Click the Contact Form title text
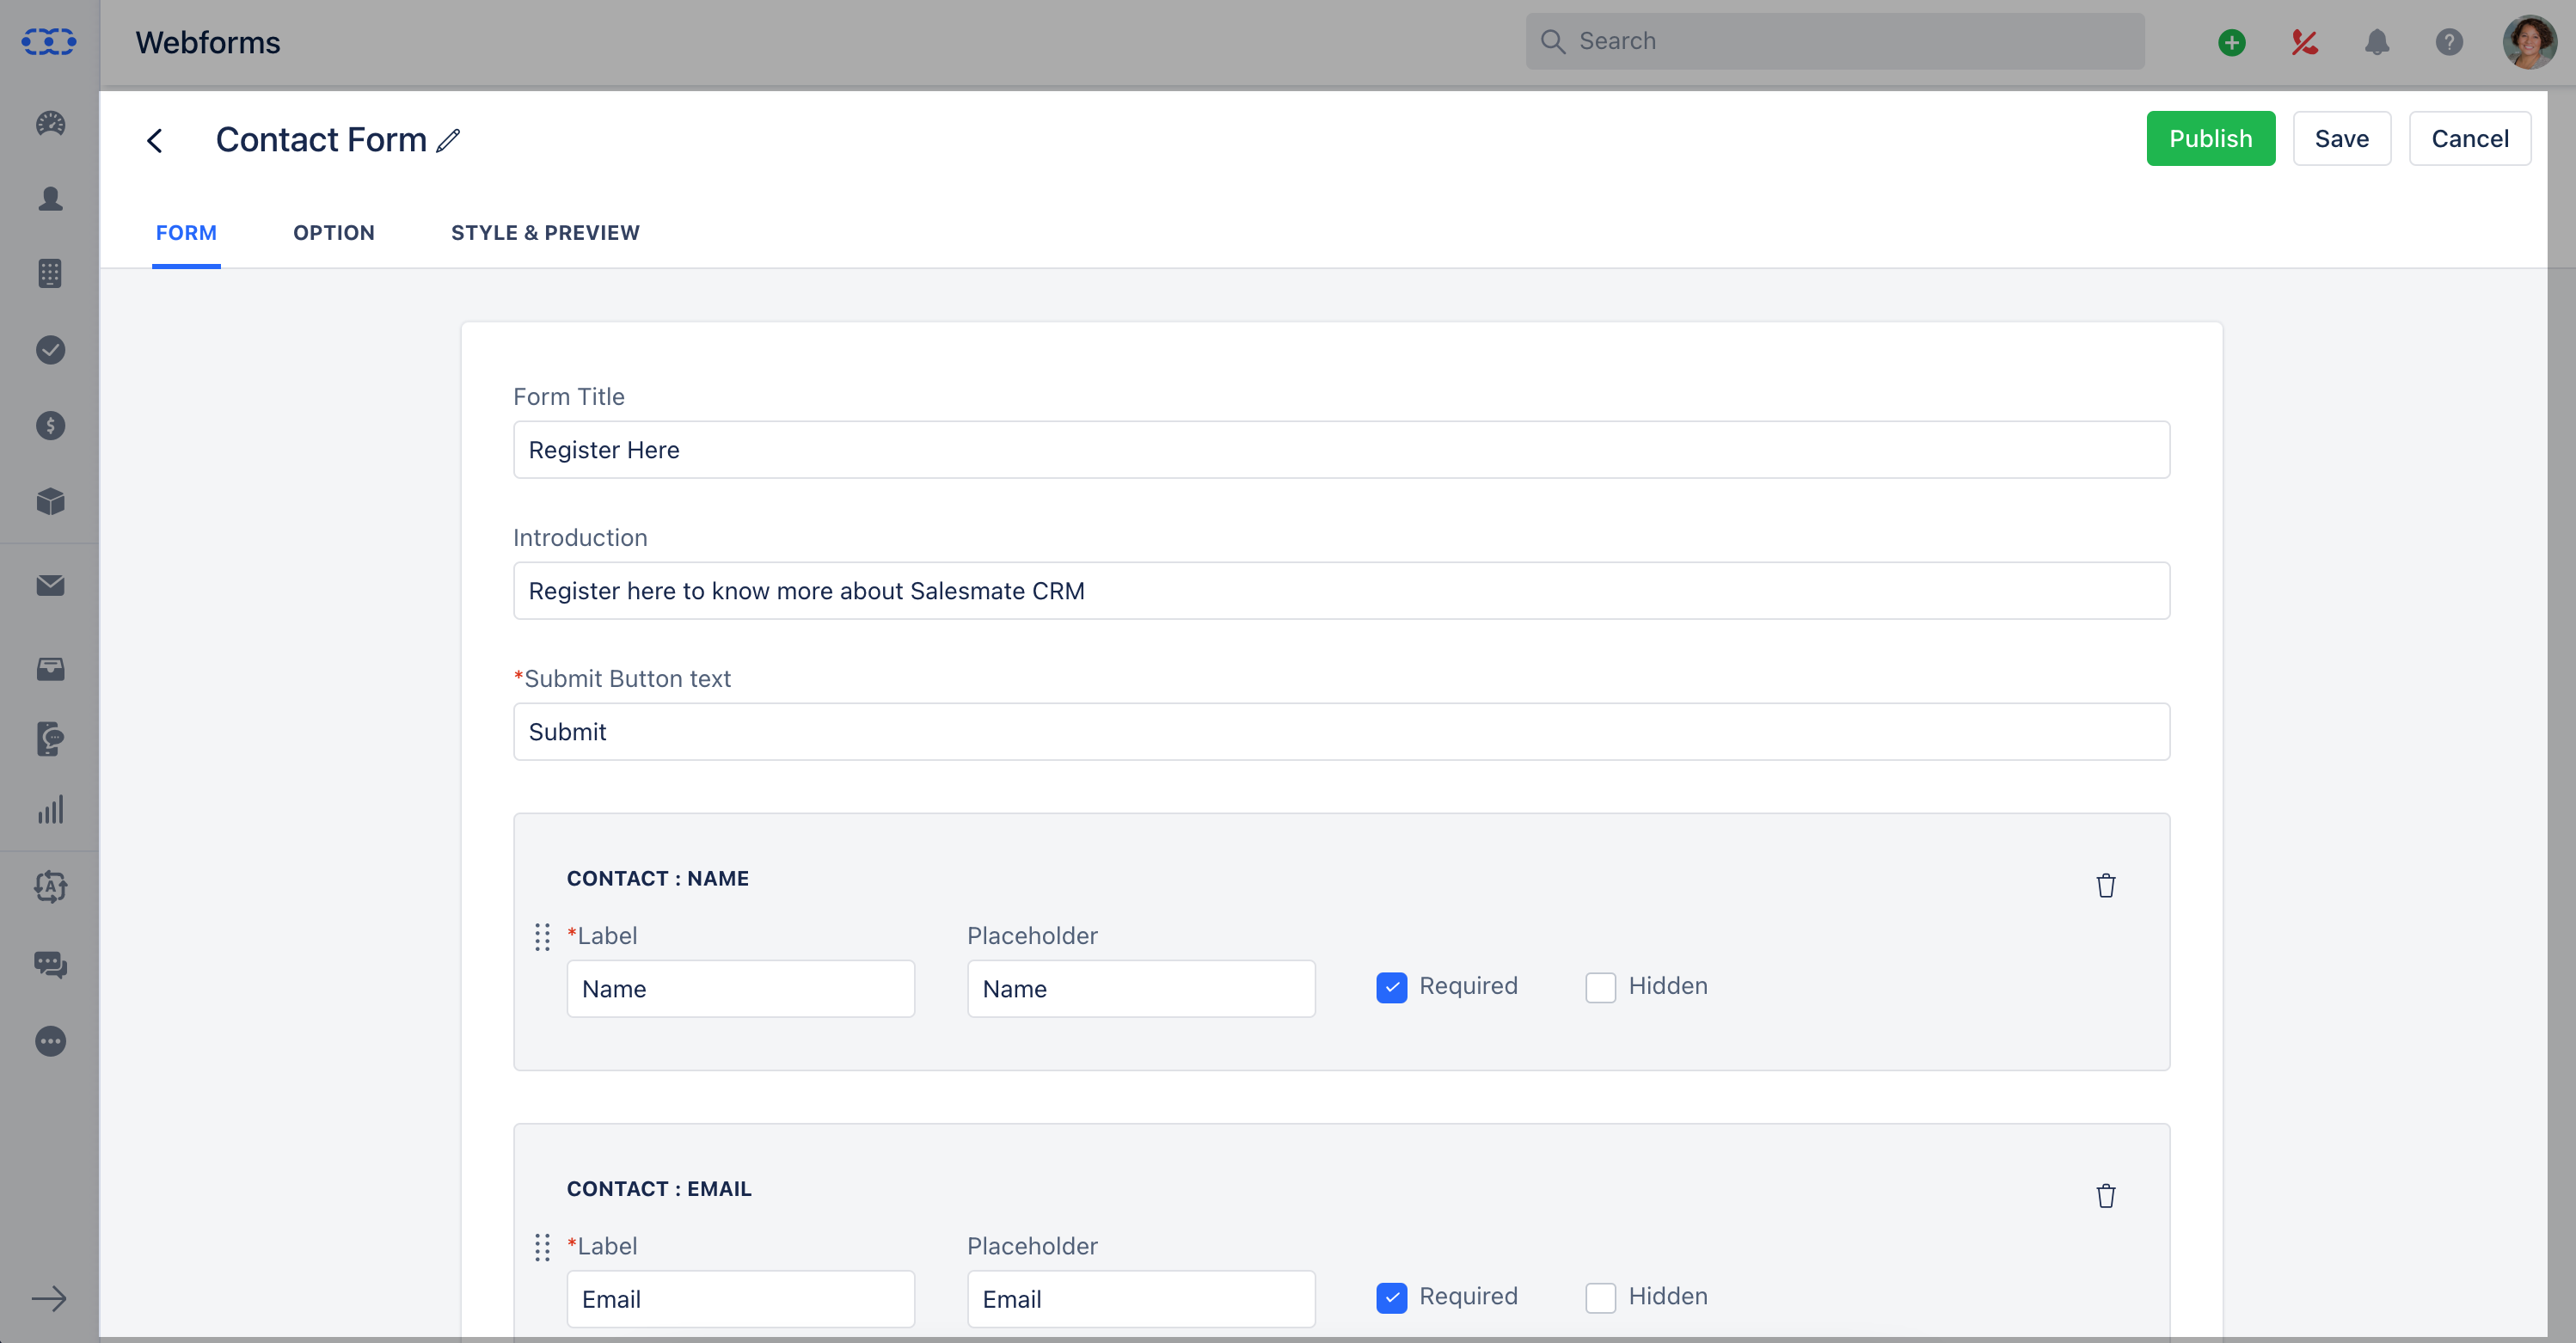The height and width of the screenshot is (1343, 2576). (321, 140)
